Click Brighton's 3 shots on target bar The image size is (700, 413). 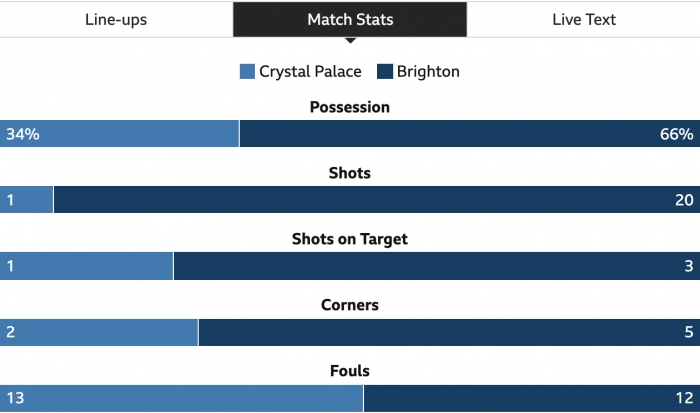tap(437, 266)
